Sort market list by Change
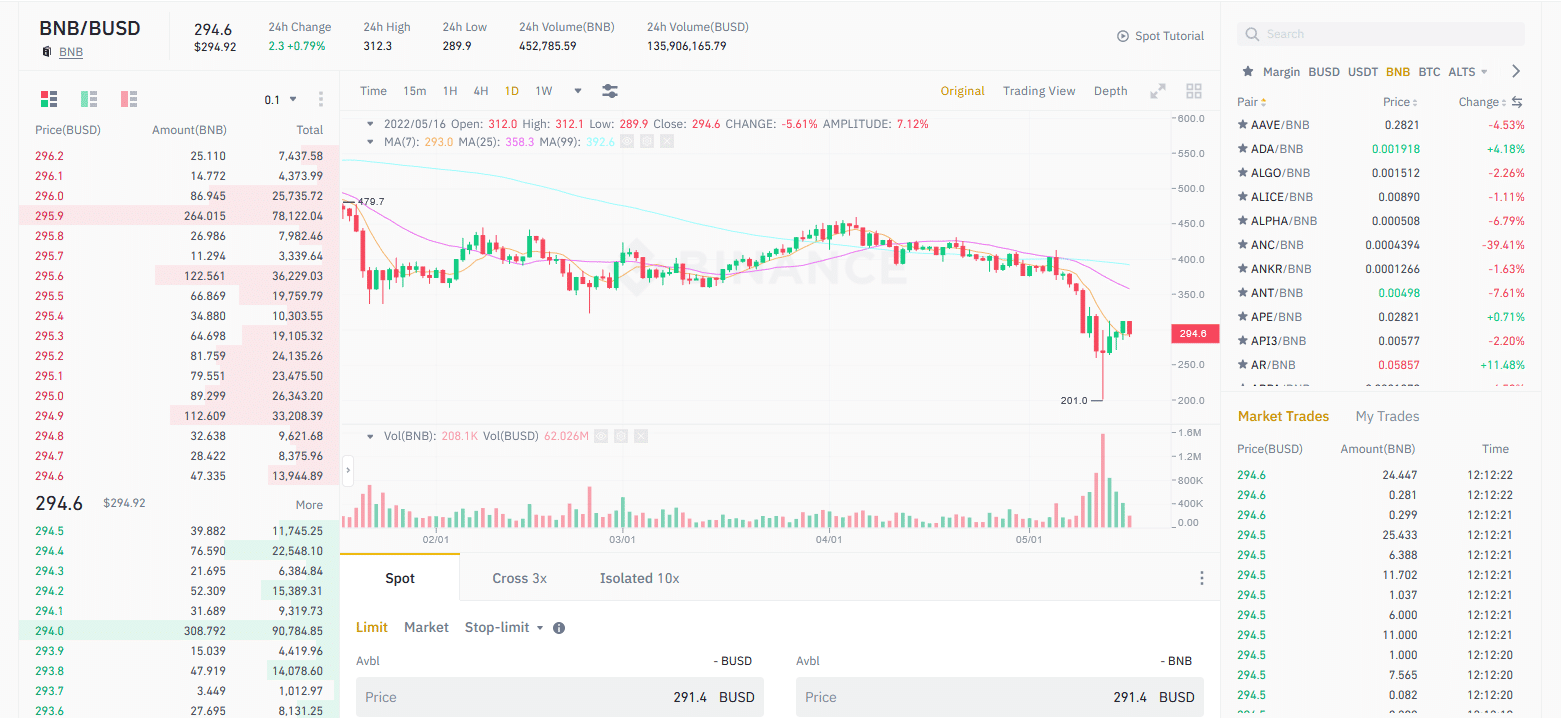This screenshot has height=718, width=1561. click(1482, 102)
